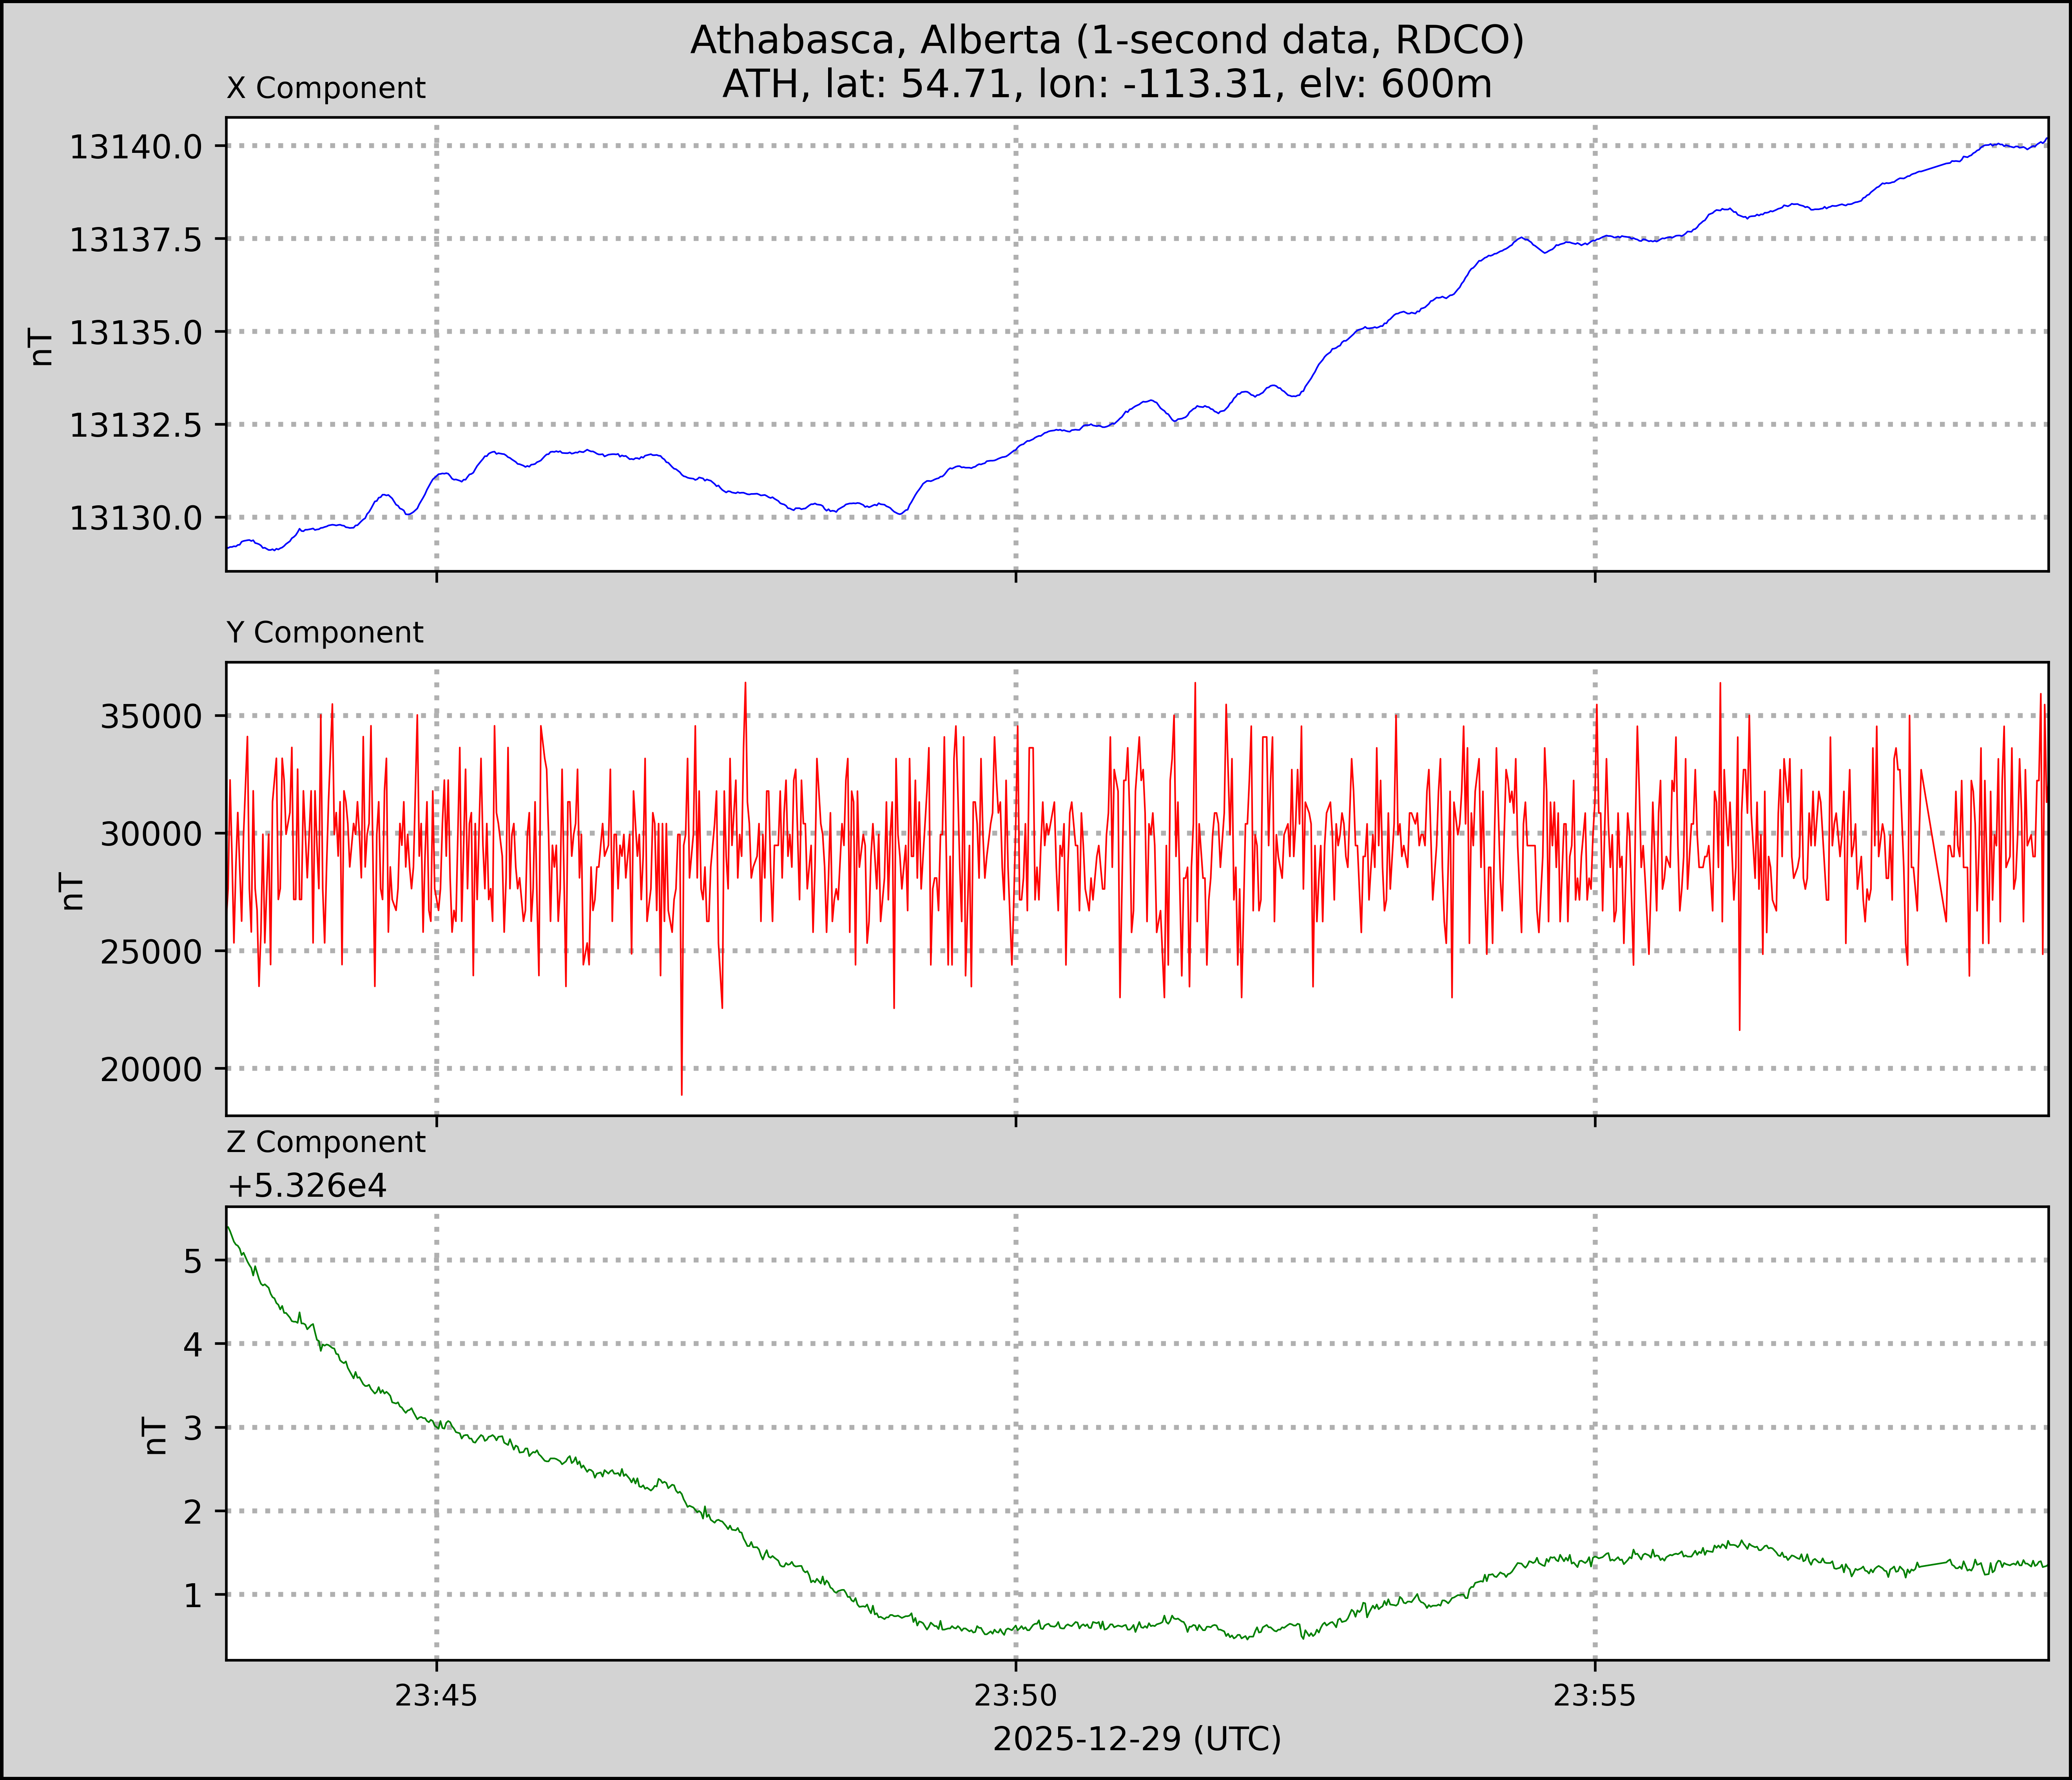Click the 35000 tick on Y plot

(x=150, y=717)
